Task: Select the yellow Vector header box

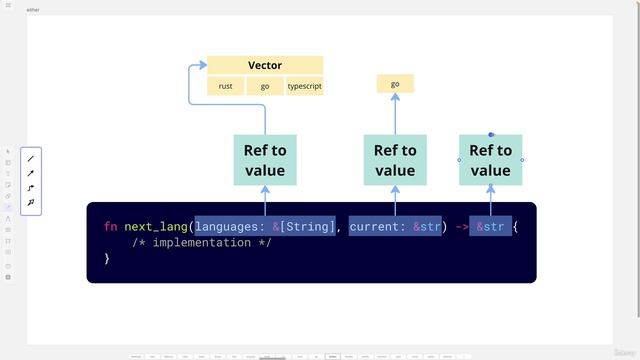Action: coord(265,65)
